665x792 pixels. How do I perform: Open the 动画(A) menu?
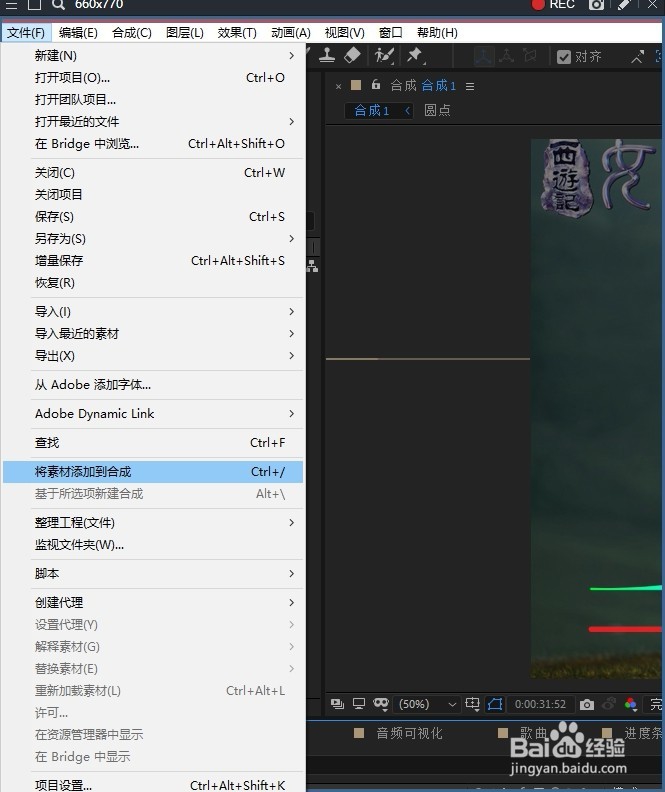pyautogui.click(x=291, y=33)
